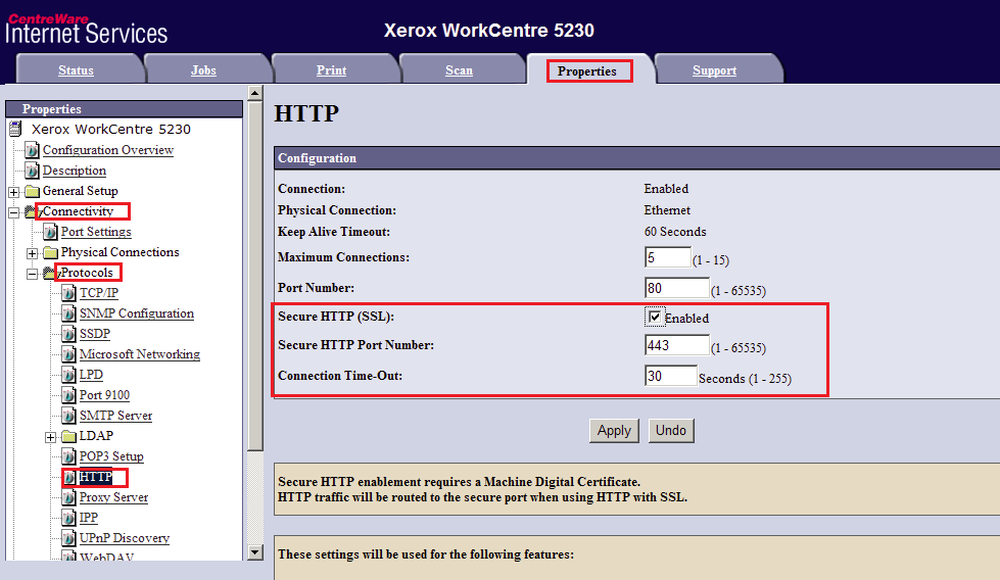Screen dimensions: 1000x580
Task: Expand the General Setup tree node
Action: (14, 191)
